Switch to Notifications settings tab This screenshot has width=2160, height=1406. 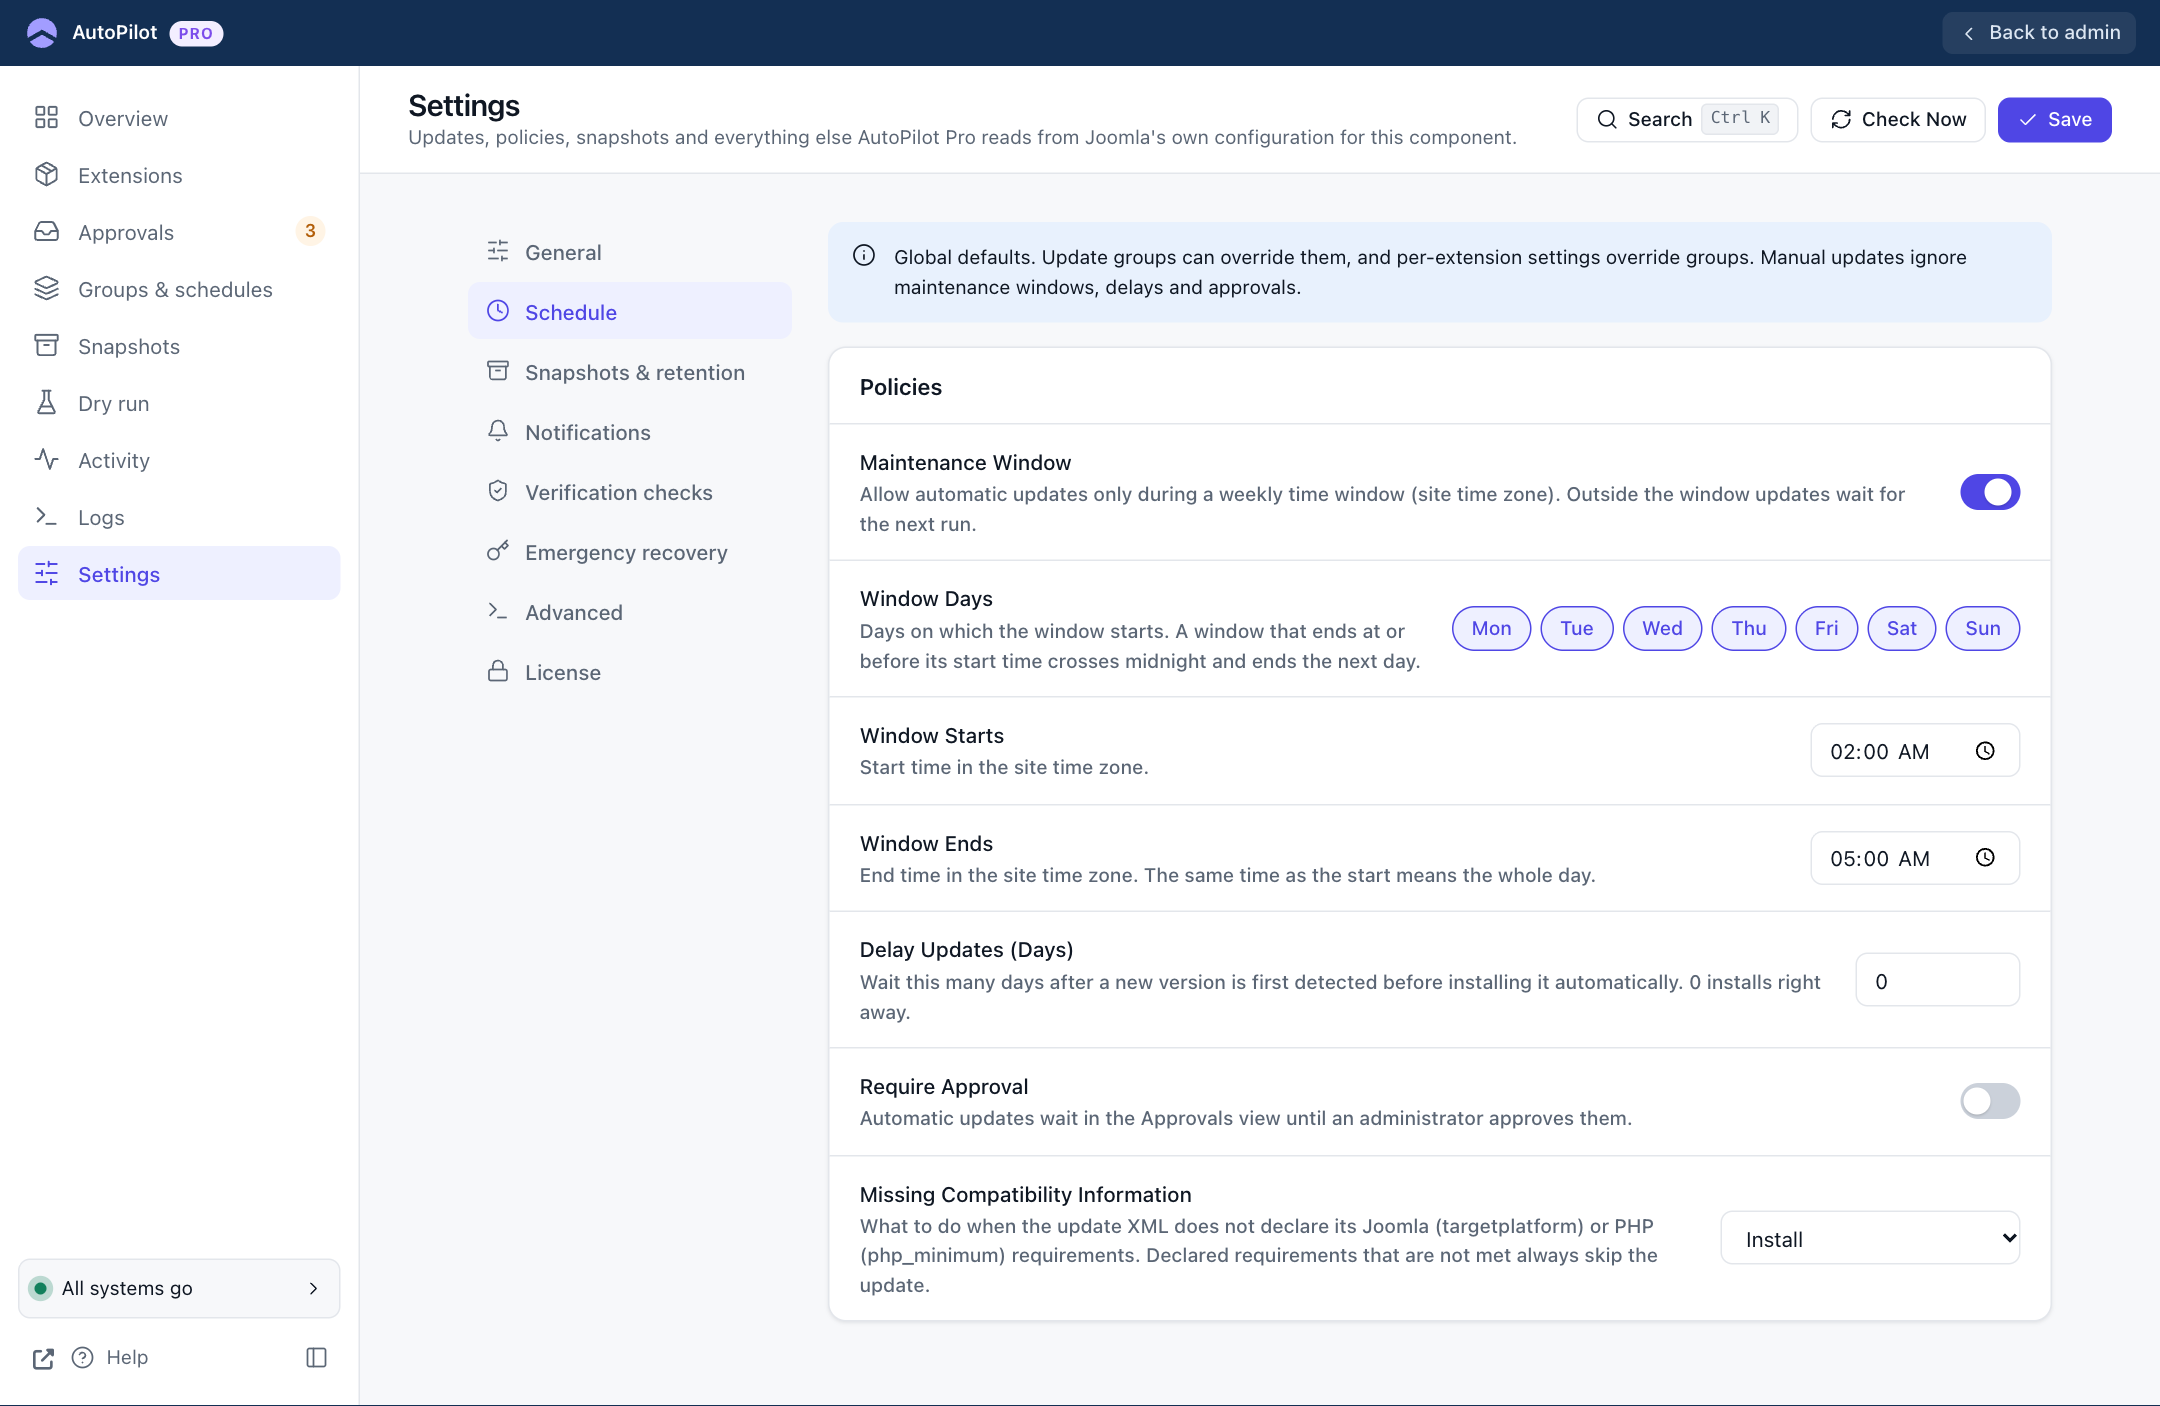[x=630, y=432]
